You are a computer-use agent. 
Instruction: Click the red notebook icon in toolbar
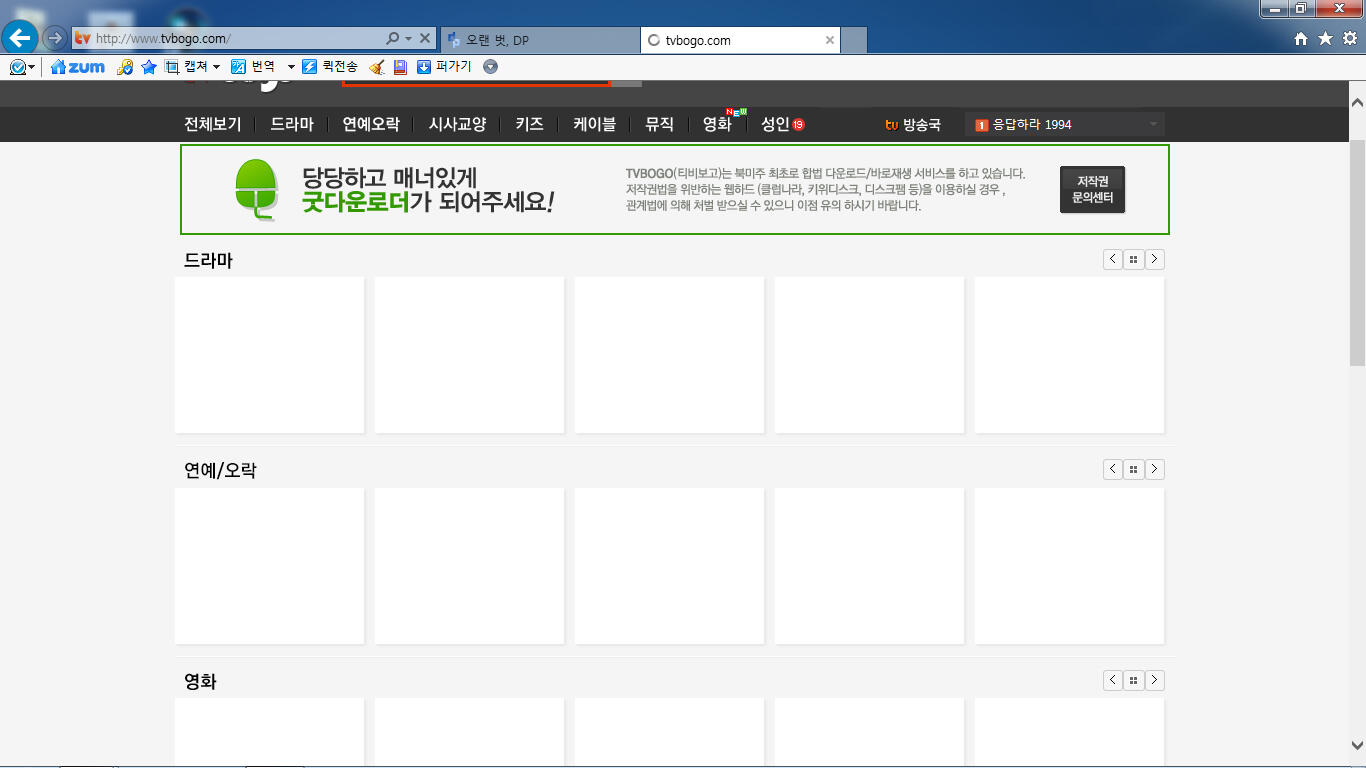click(x=400, y=67)
